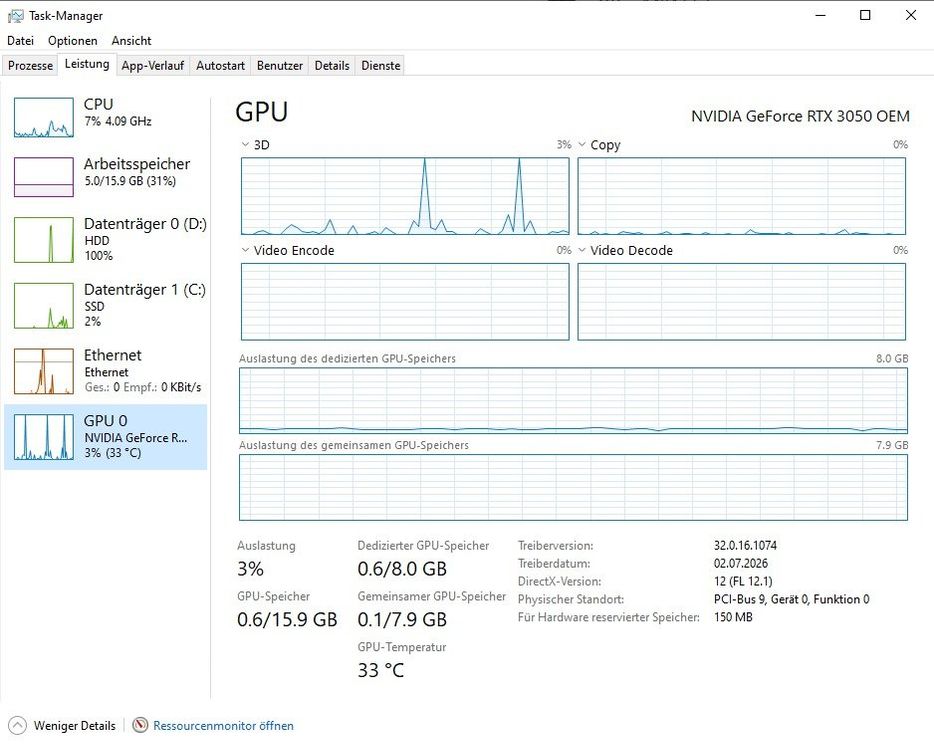Click the Weniger Details collapse arrow icon
The height and width of the screenshot is (750, 934).
click(18, 725)
